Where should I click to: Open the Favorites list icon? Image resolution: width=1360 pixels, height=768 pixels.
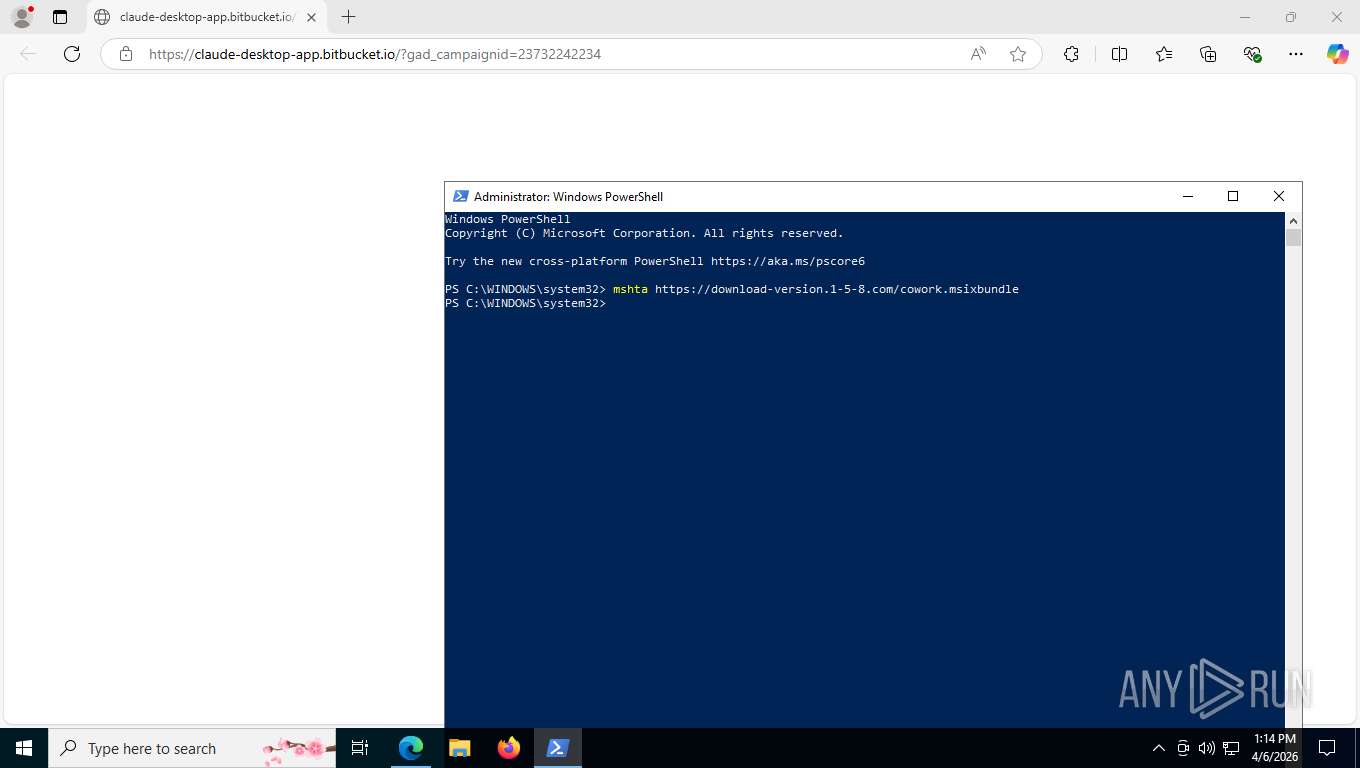click(x=1164, y=54)
